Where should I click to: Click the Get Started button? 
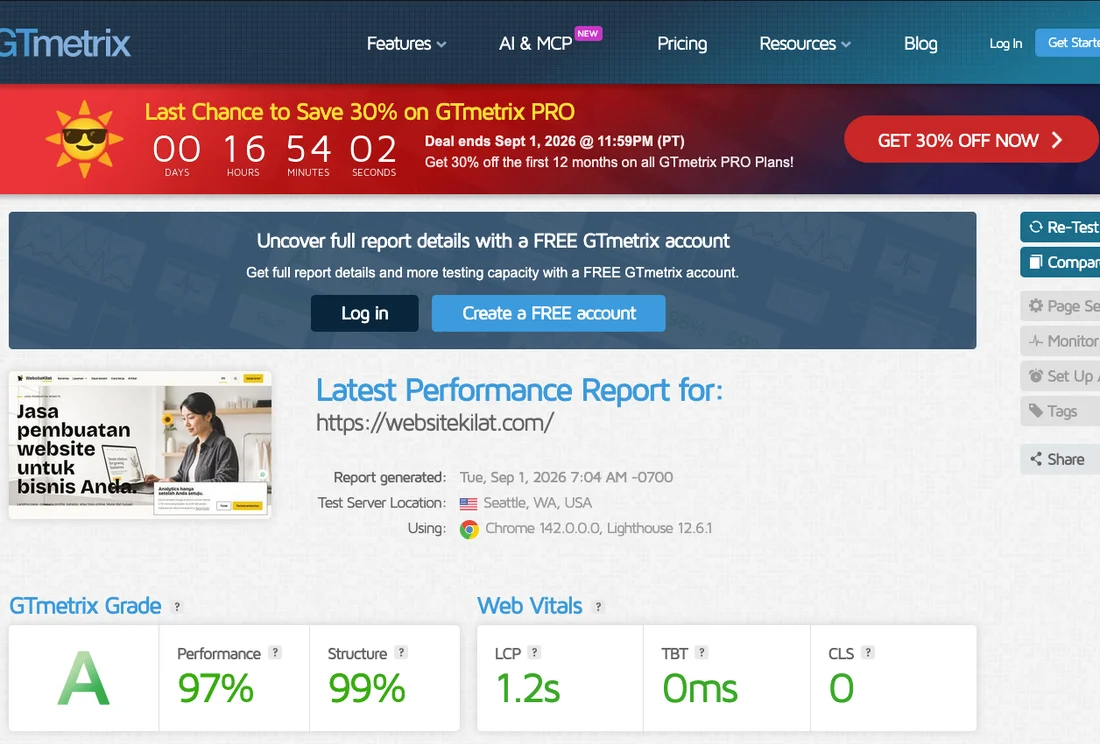coord(1068,43)
